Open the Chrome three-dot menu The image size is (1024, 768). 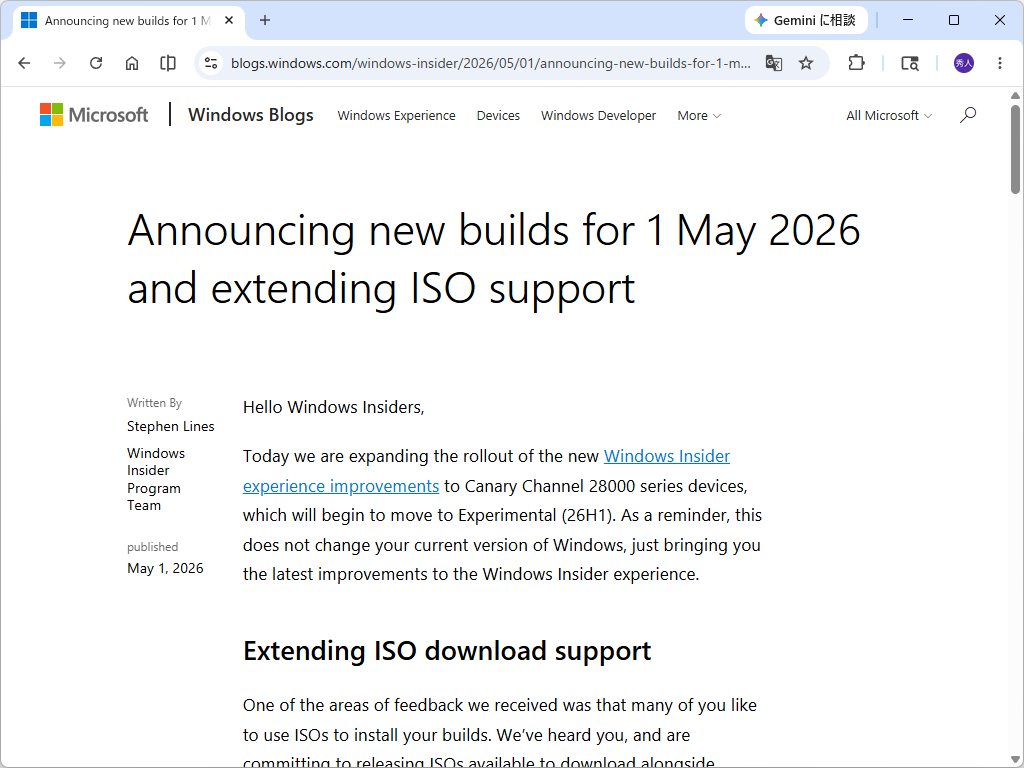tap(1000, 63)
